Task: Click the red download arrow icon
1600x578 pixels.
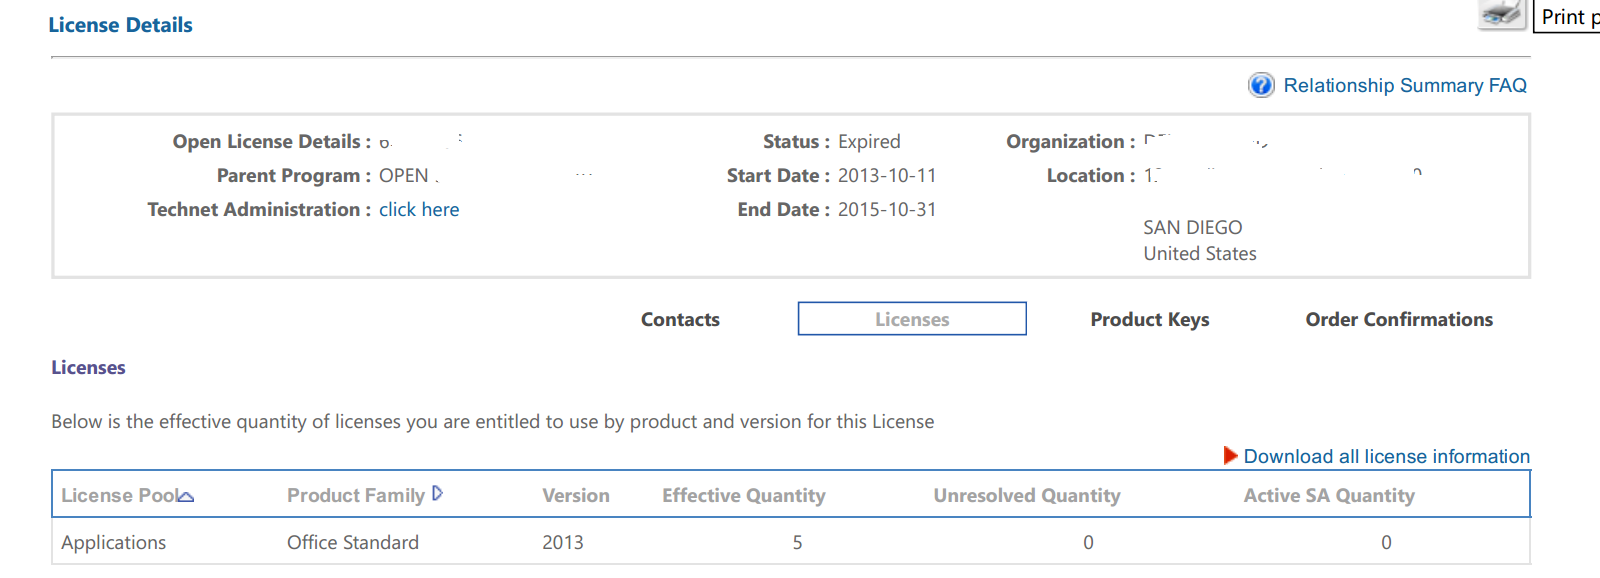Action: click(1231, 456)
